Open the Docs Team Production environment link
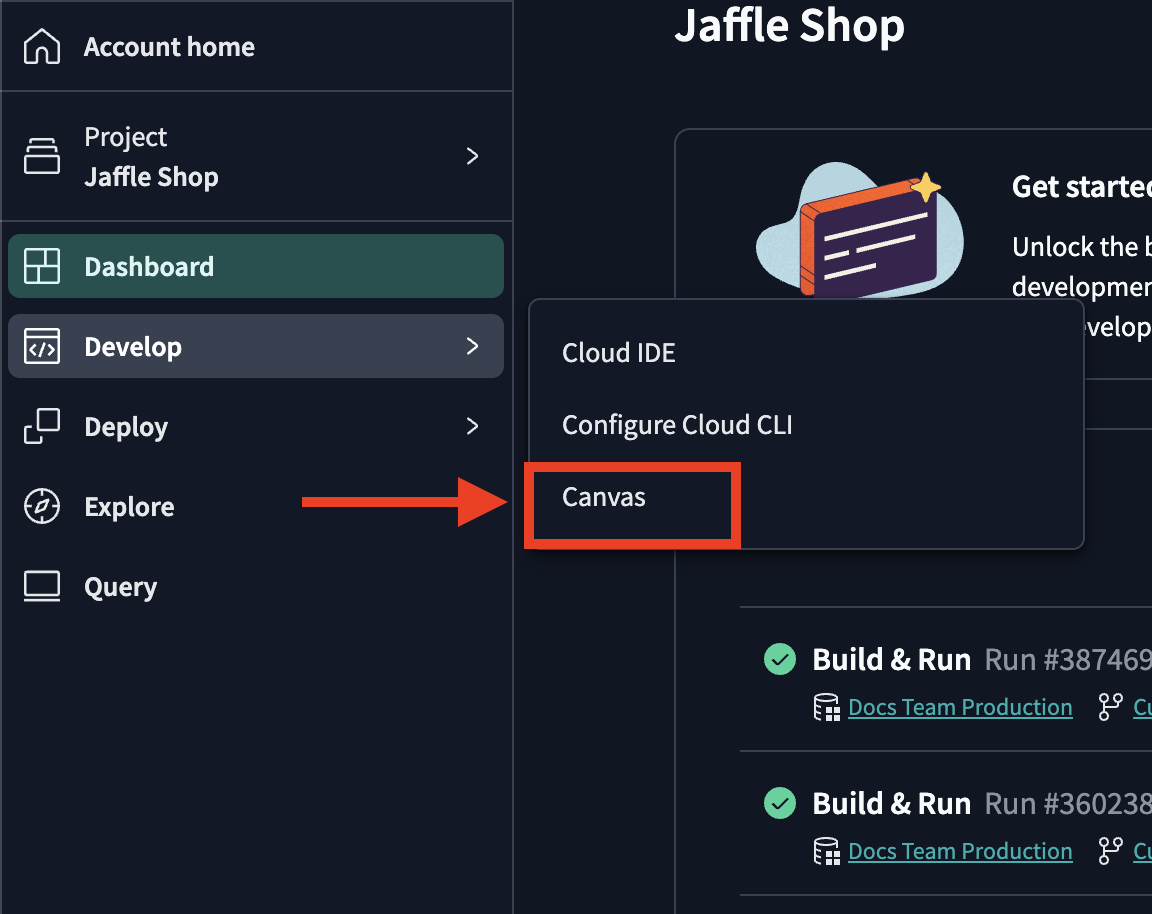The image size is (1152, 914). (959, 707)
